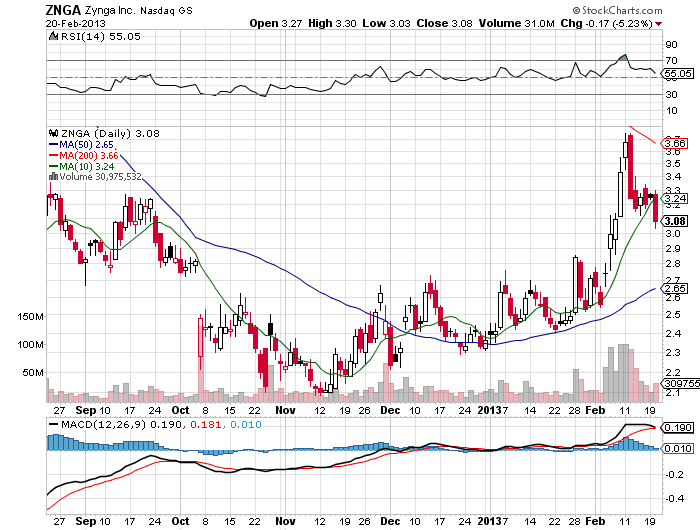The image size is (700, 530).
Task: Click the bold 3.08 last-price tag
Action: coord(675,221)
